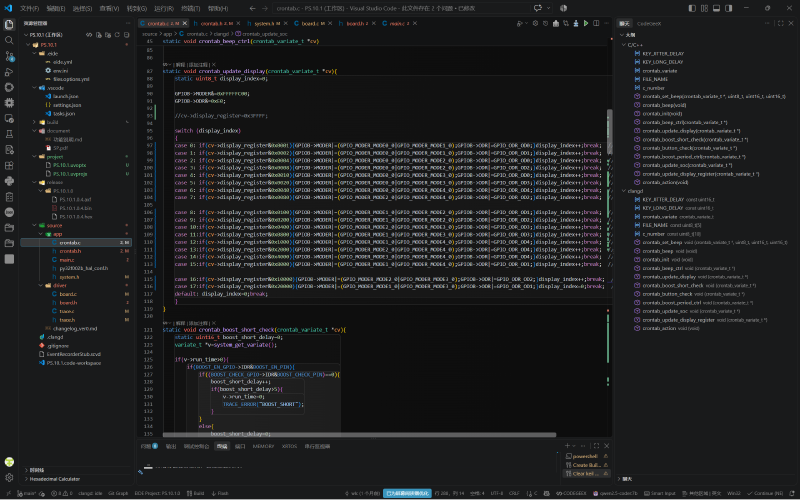Click the Refresh Explorer icon
Screen dimensions: 800x500
pos(117,35)
